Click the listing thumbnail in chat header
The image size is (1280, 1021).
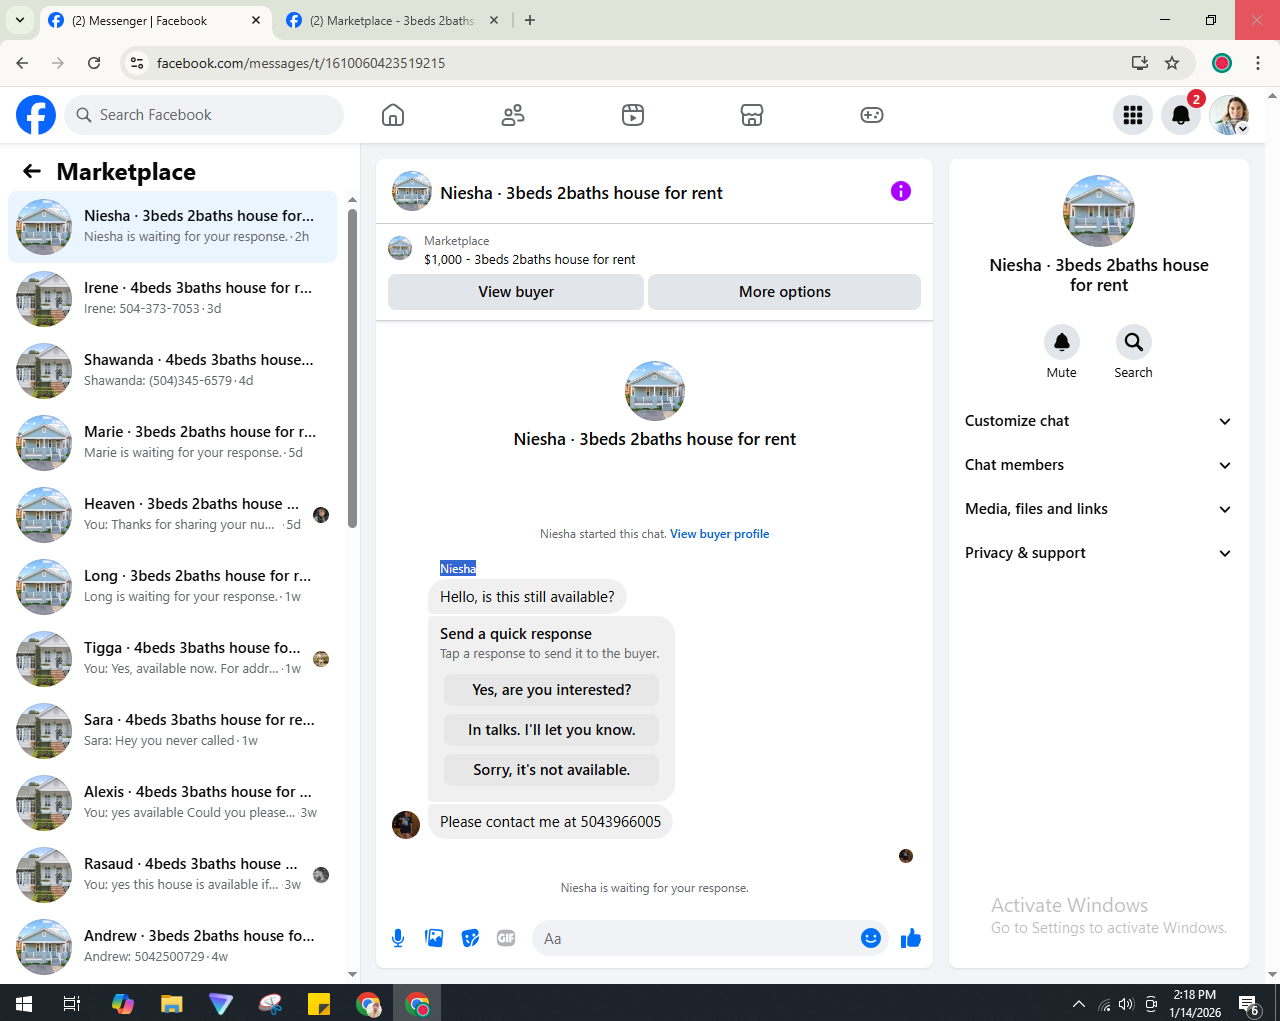[412, 191]
